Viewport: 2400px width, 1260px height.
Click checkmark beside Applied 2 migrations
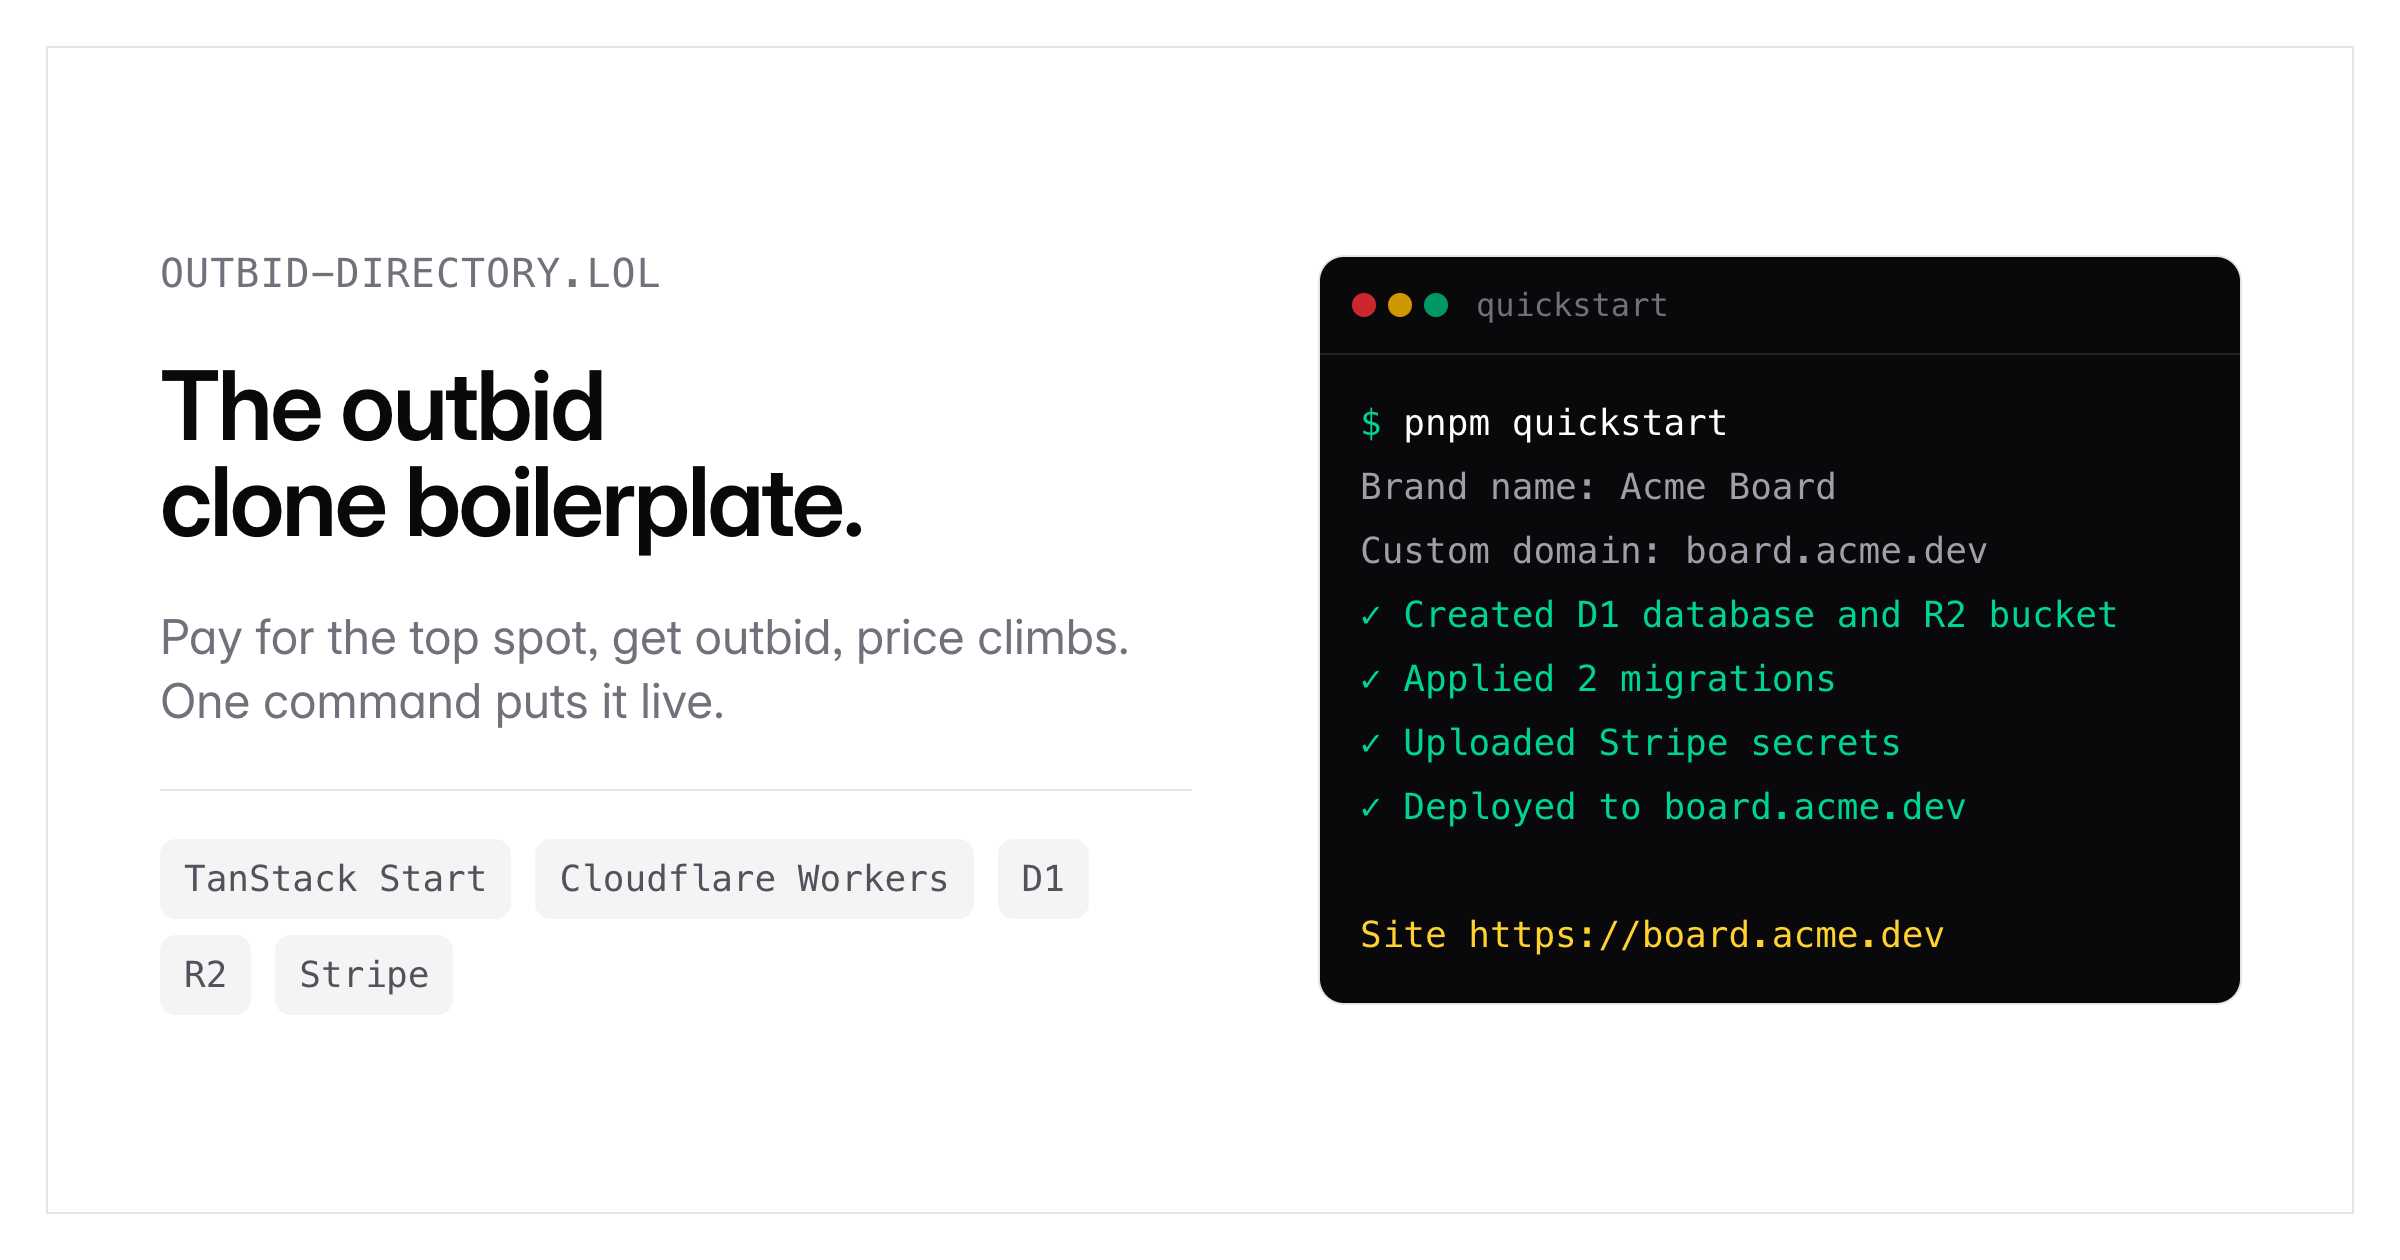point(1371,680)
